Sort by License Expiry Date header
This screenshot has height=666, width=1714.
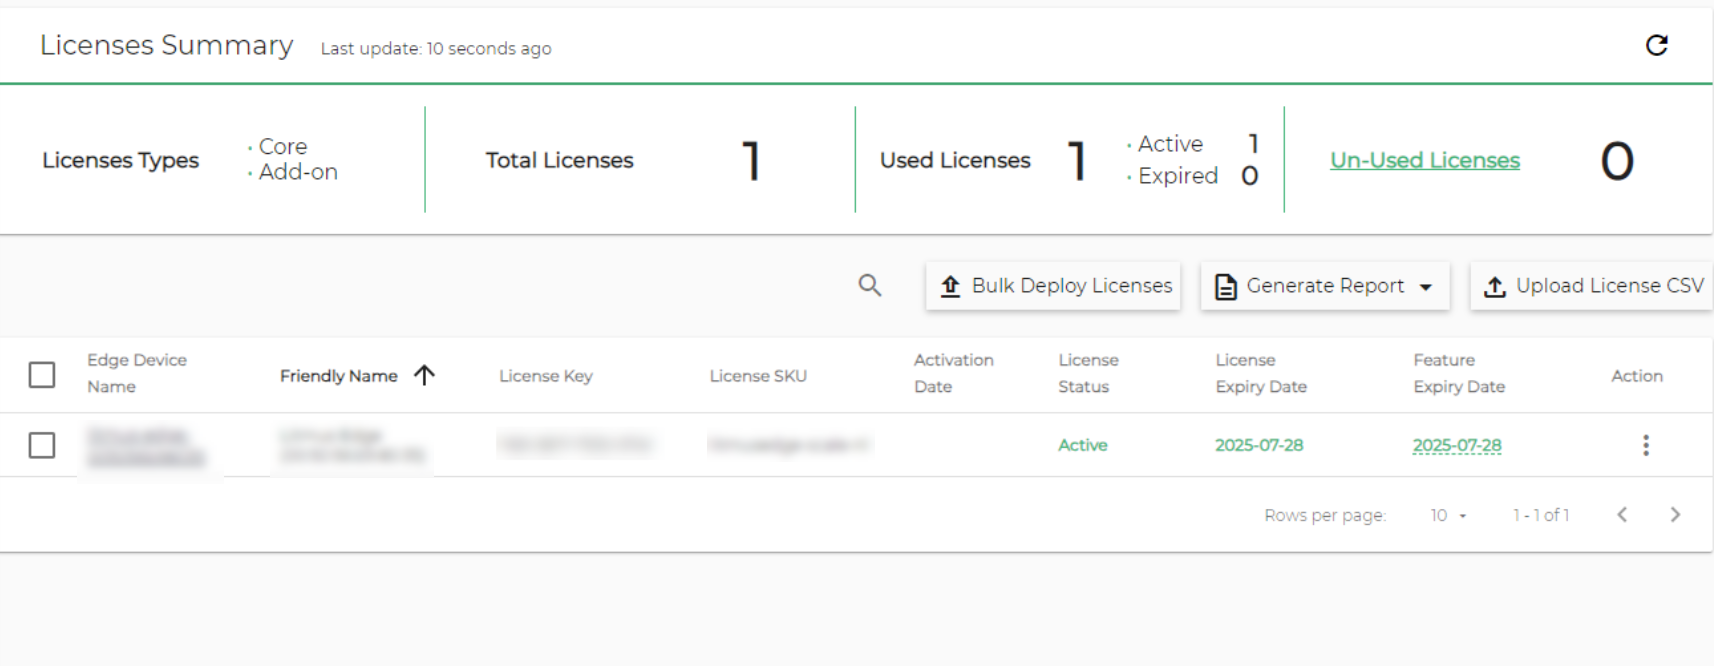pyautogui.click(x=1261, y=373)
